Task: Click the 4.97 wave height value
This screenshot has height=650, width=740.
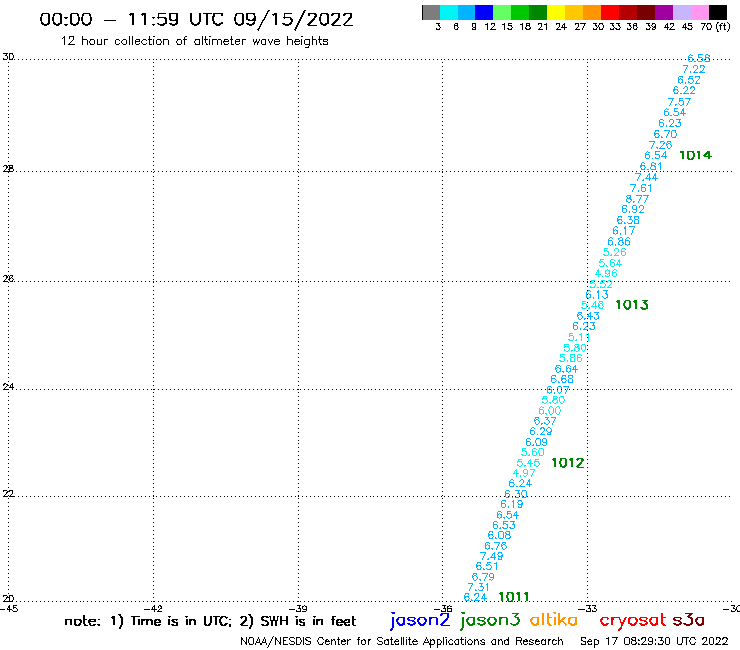Action: pyautogui.click(x=524, y=473)
